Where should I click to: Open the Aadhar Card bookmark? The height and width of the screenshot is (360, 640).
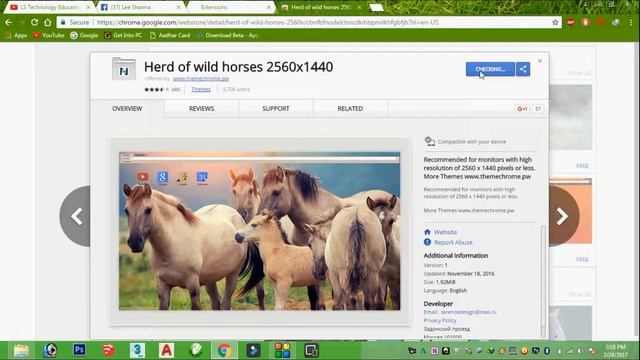(x=170, y=36)
